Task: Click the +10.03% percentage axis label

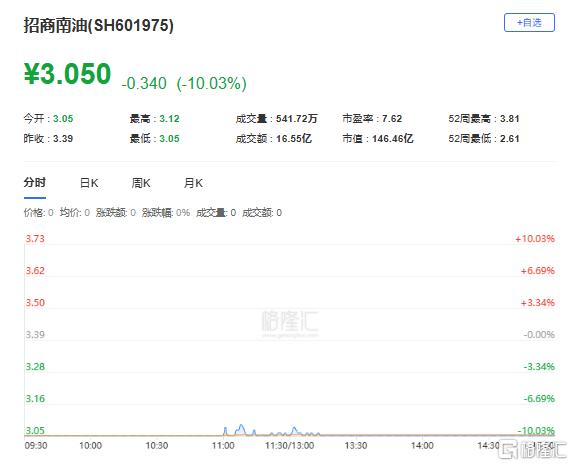Action: coord(535,239)
